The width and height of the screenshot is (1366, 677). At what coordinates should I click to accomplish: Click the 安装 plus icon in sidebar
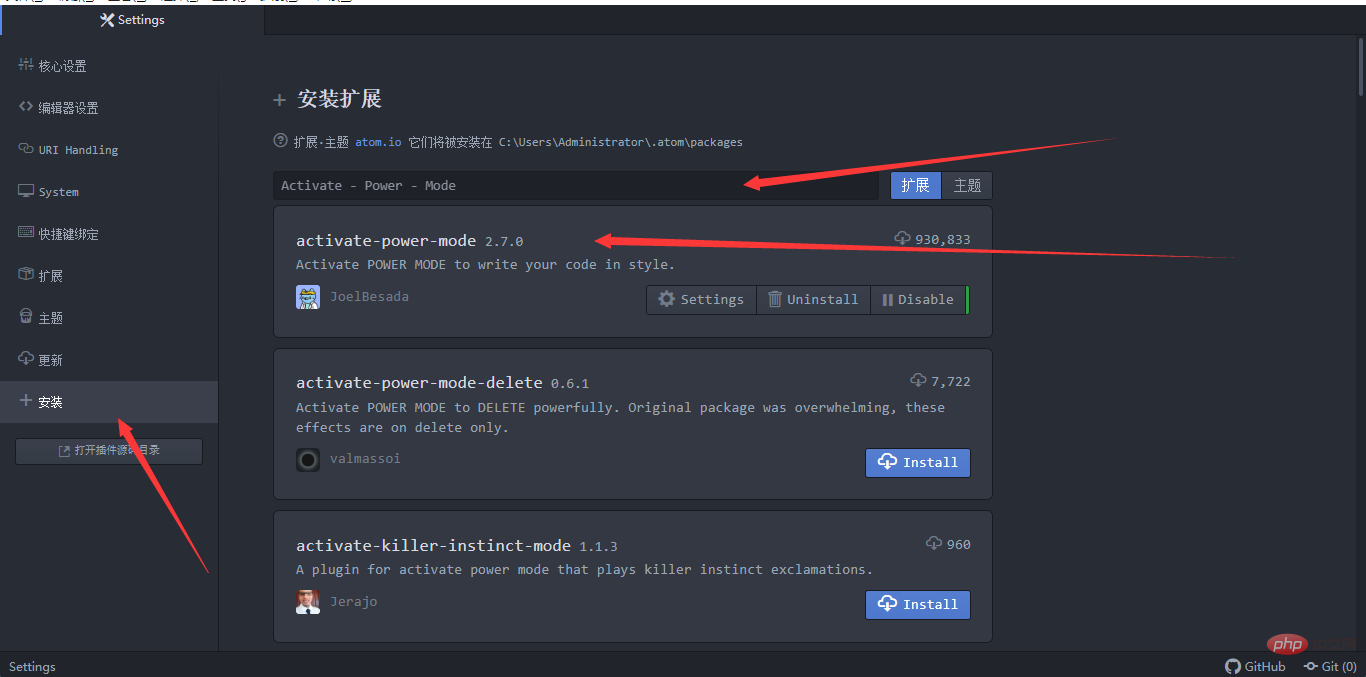point(26,401)
